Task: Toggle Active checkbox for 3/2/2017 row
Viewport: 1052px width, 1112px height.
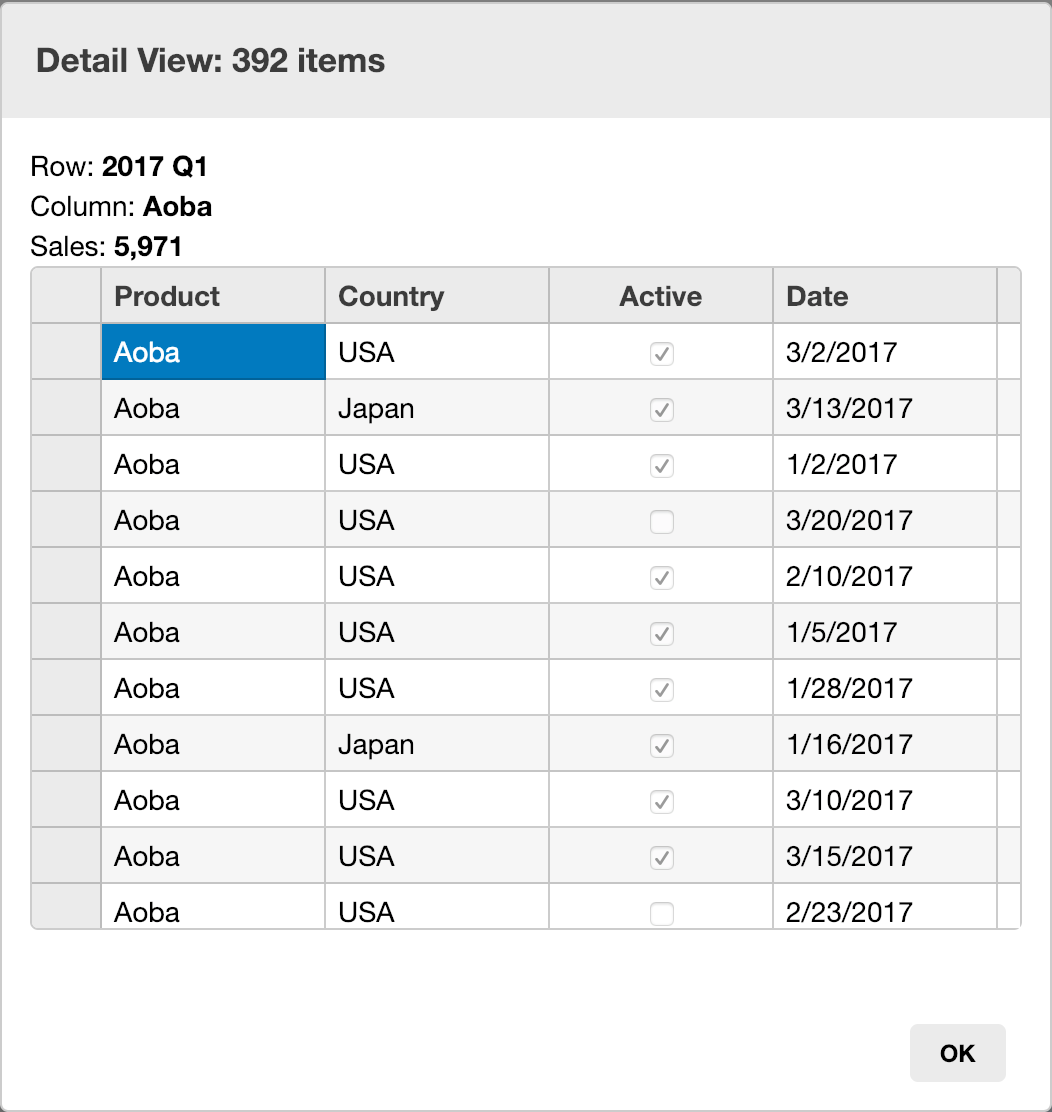Action: [x=661, y=353]
